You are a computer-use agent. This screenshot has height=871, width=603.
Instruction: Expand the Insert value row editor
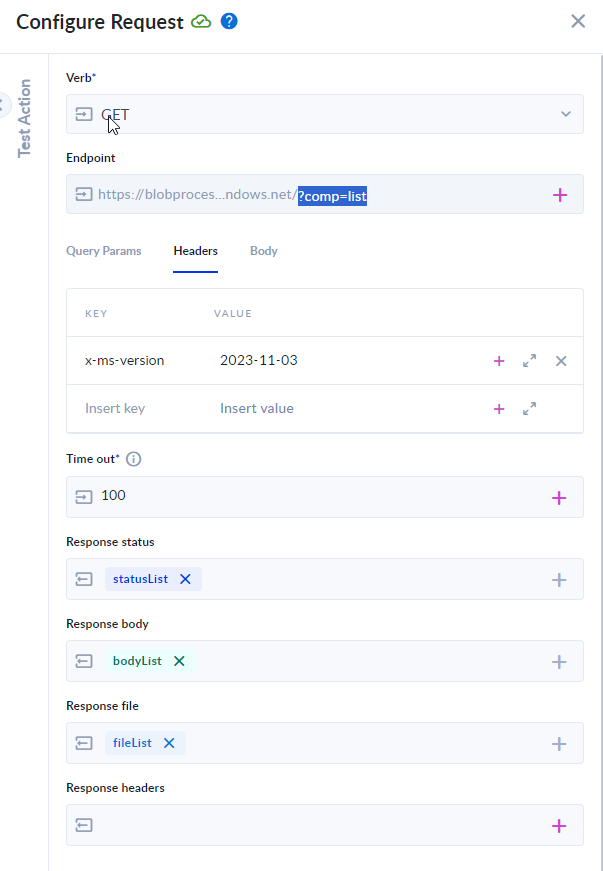pyautogui.click(x=529, y=408)
